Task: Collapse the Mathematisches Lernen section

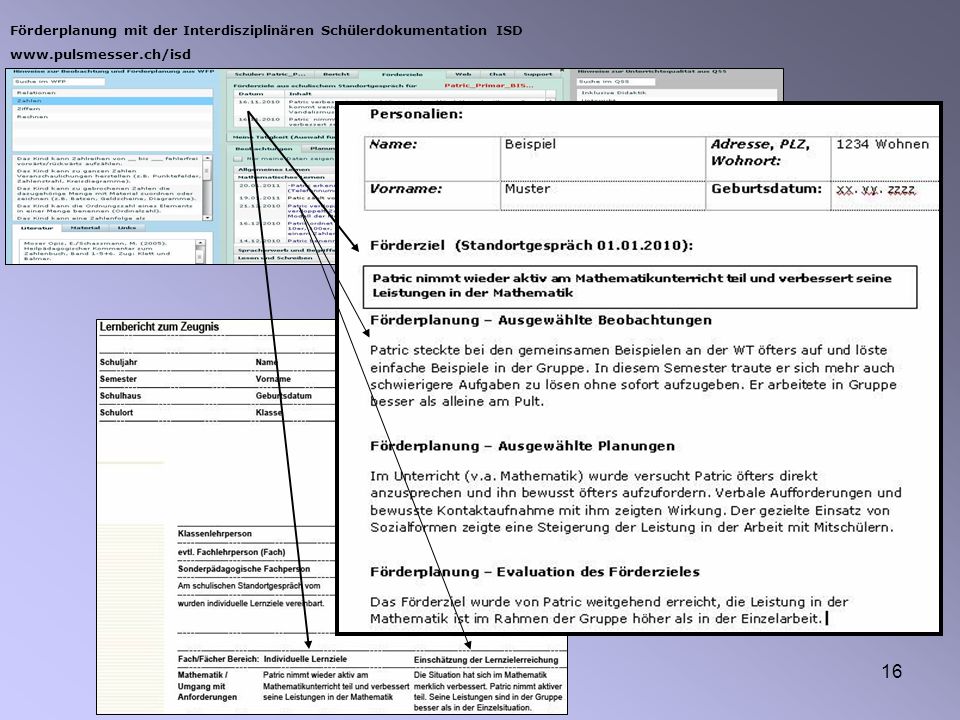Action: pyautogui.click(x=285, y=177)
